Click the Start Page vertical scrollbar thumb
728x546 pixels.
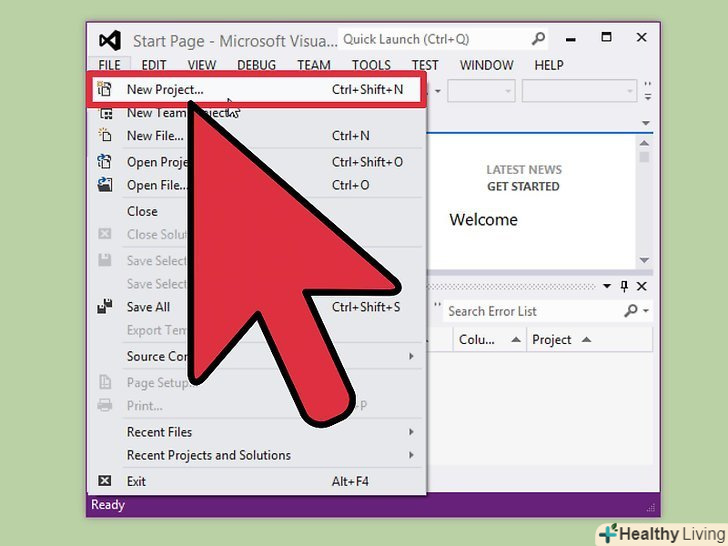coord(644,157)
